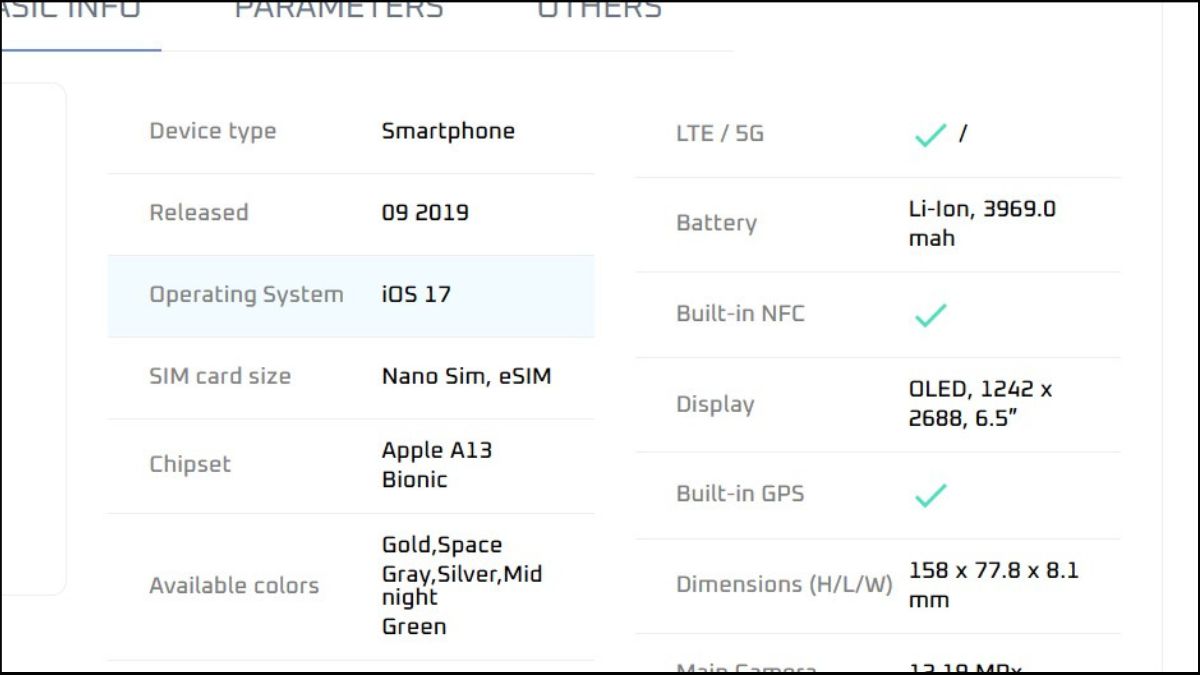The height and width of the screenshot is (675, 1200).
Task: Click the Built-in NFC checkmark icon
Action: pos(930,315)
